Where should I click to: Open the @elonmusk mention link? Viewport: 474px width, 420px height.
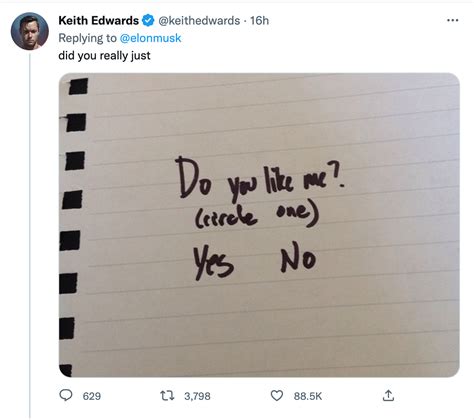click(150, 38)
